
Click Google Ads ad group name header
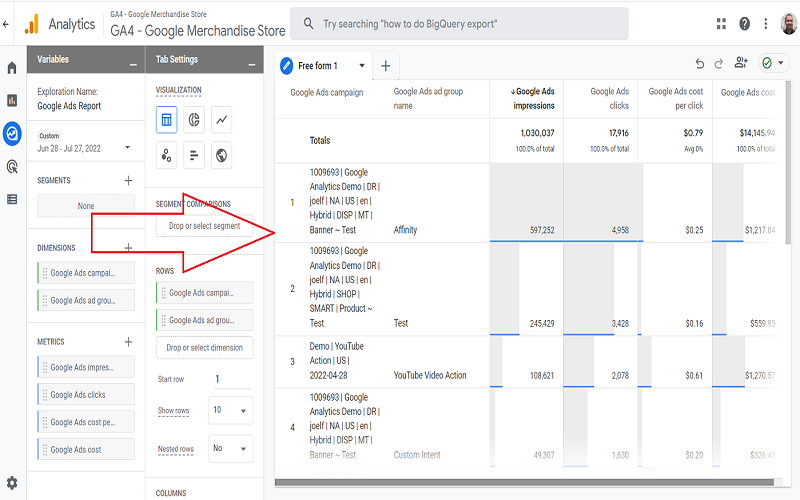[428, 98]
